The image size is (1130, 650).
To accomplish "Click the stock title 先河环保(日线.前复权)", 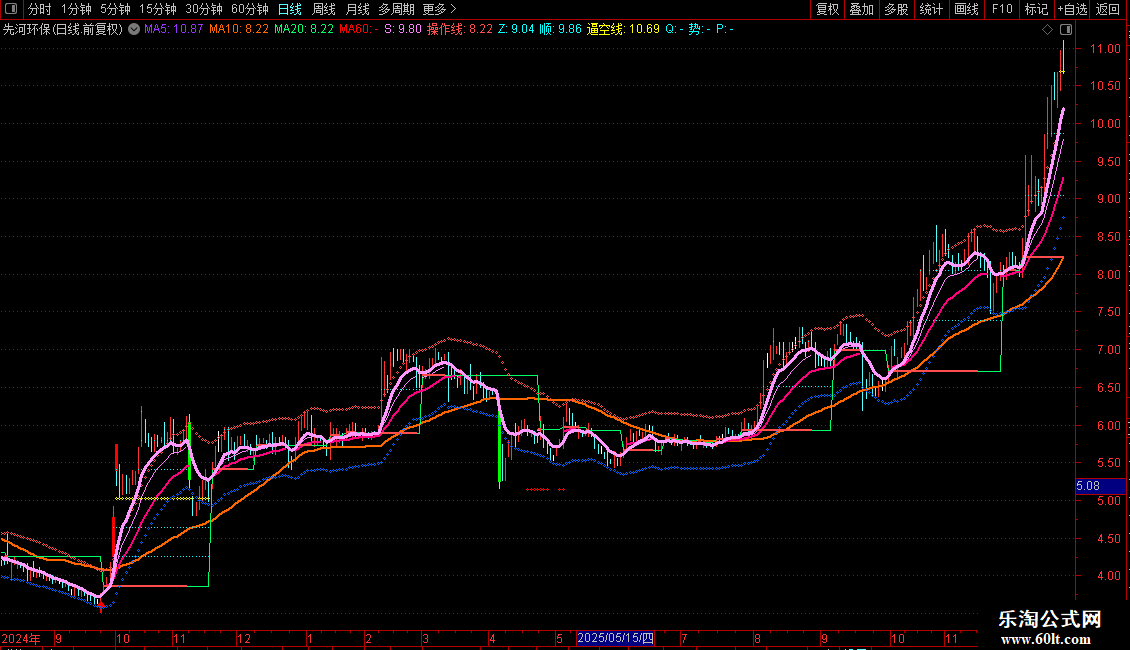I will [x=63, y=30].
